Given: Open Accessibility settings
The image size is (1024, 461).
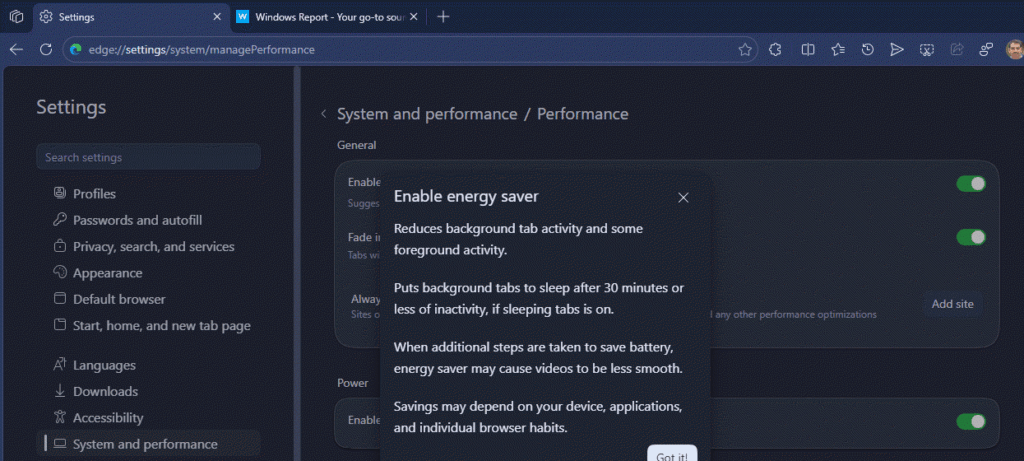Looking at the screenshot, I should click(107, 417).
